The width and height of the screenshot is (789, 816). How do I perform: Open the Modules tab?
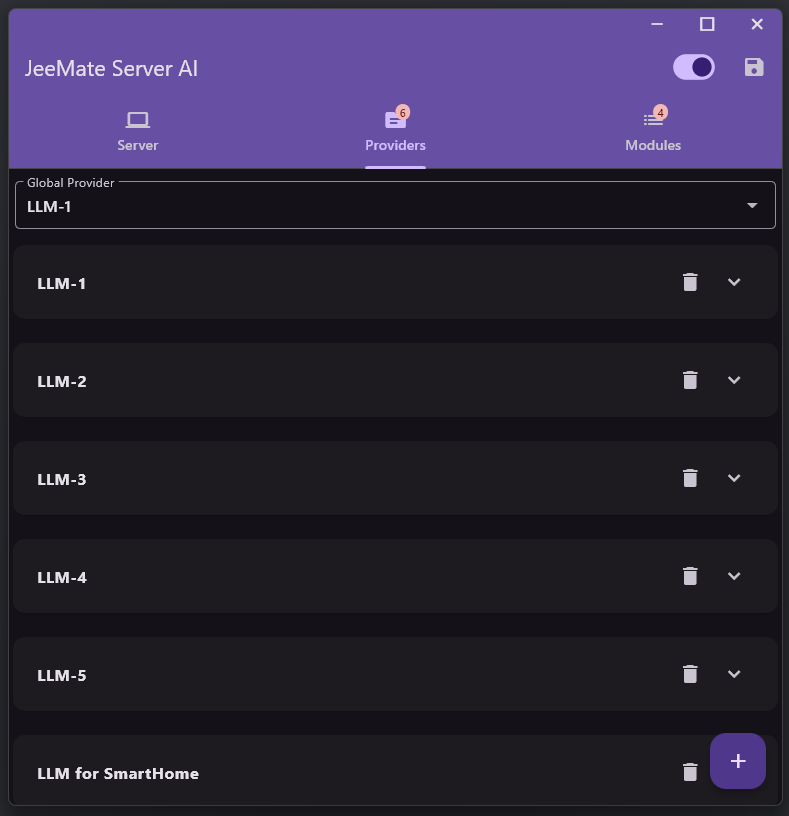coord(653,131)
